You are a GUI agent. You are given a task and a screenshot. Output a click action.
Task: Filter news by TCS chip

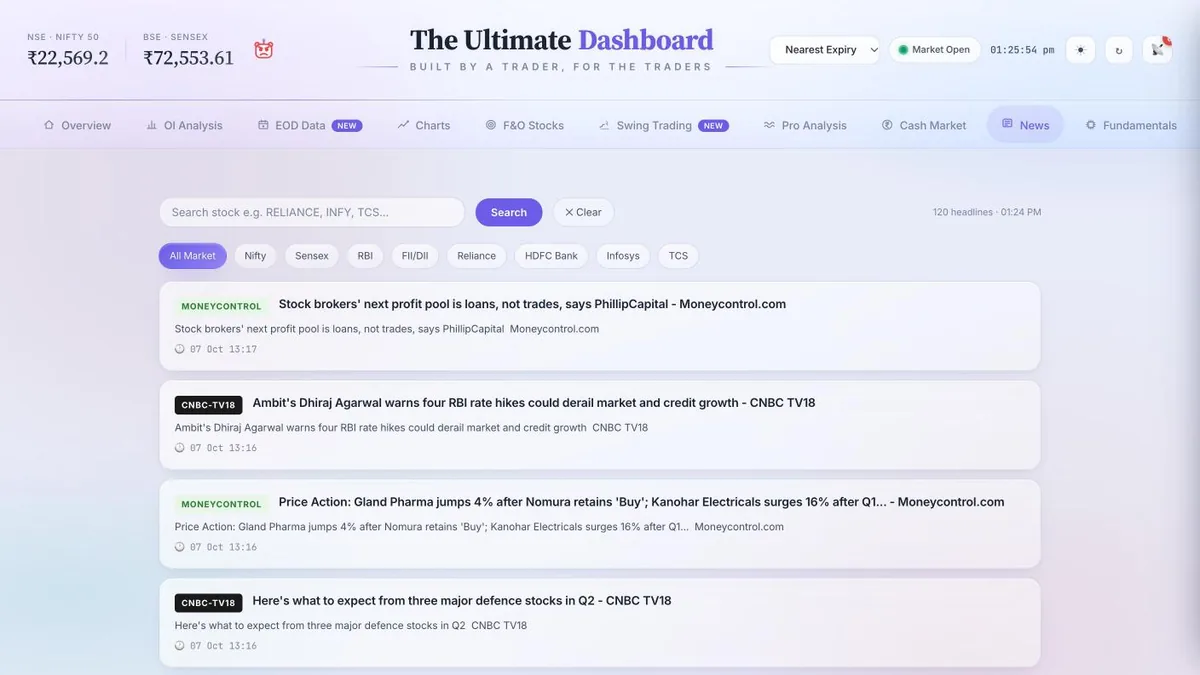tap(679, 256)
